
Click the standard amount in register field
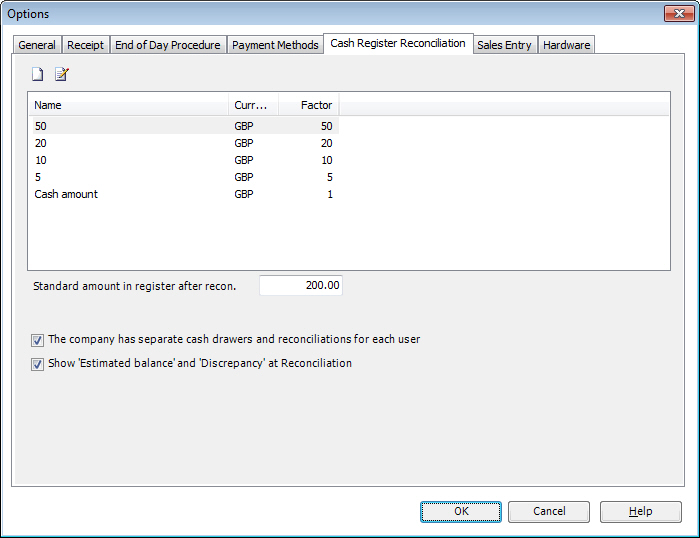point(301,286)
